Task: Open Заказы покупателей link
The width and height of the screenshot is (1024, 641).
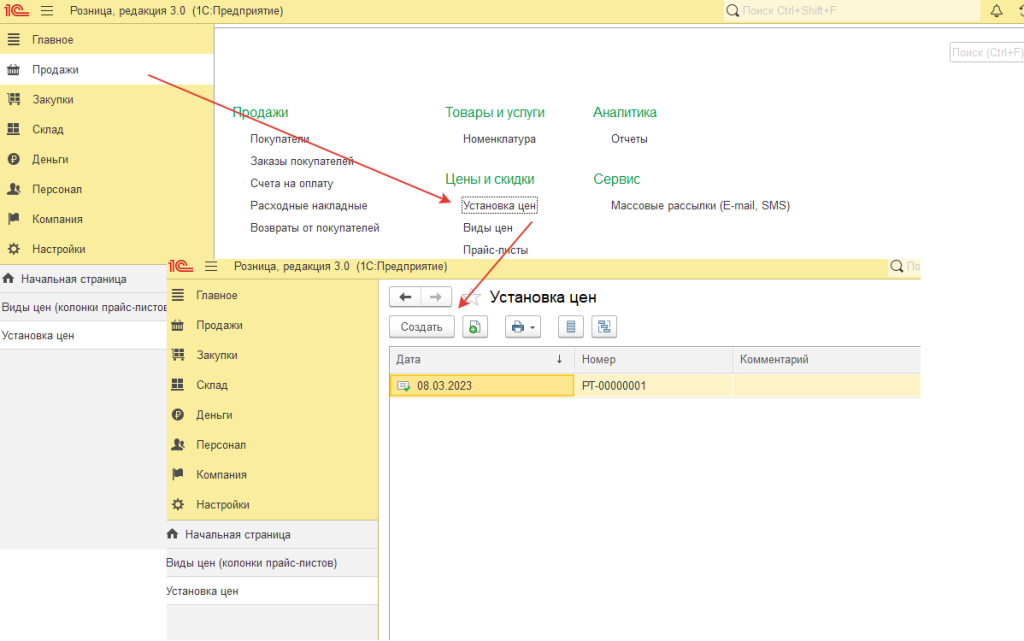Action: click(302, 161)
